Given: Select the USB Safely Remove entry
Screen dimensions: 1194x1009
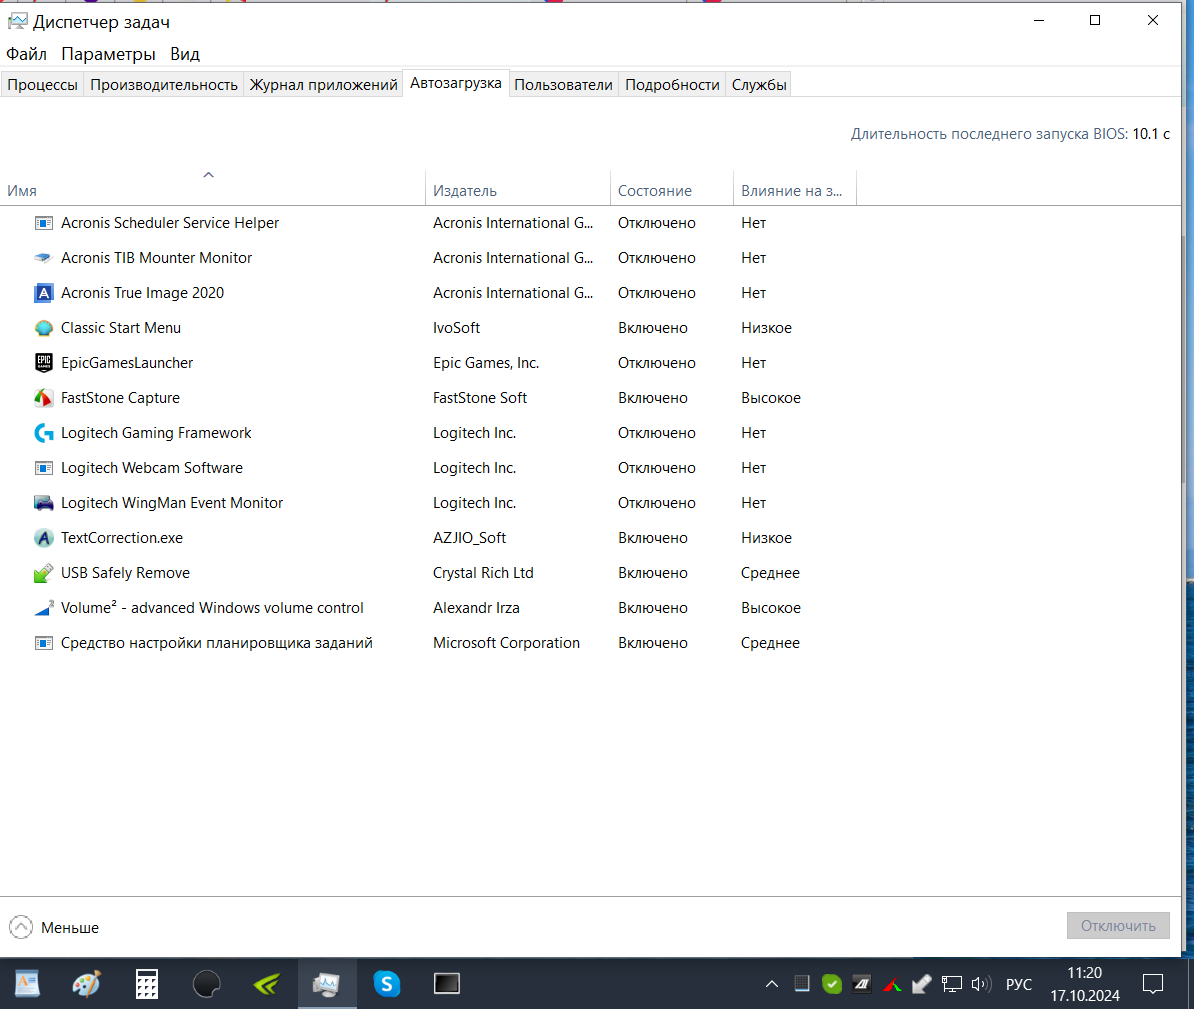Looking at the screenshot, I should coord(126,573).
